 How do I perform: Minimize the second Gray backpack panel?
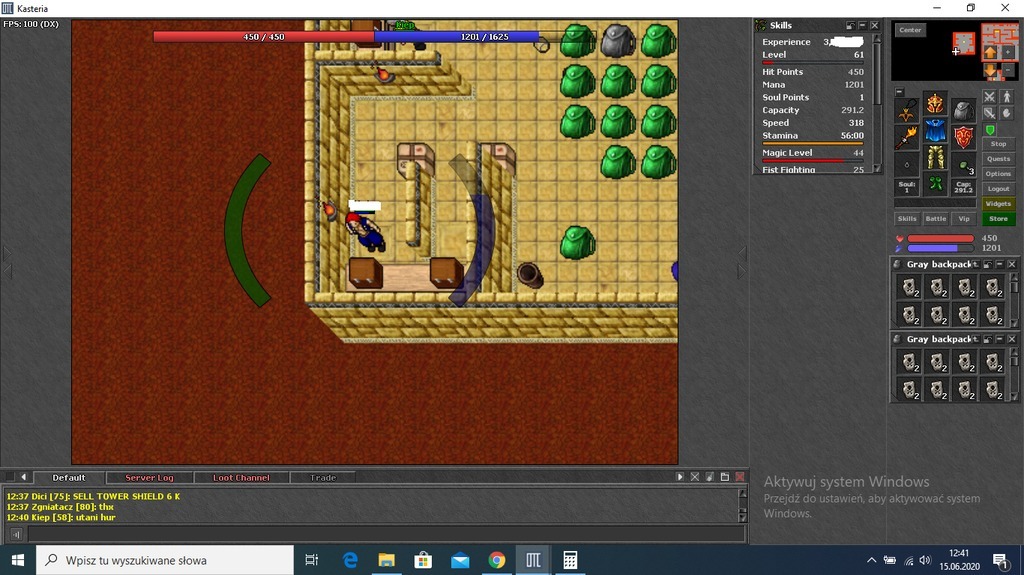(1000, 338)
